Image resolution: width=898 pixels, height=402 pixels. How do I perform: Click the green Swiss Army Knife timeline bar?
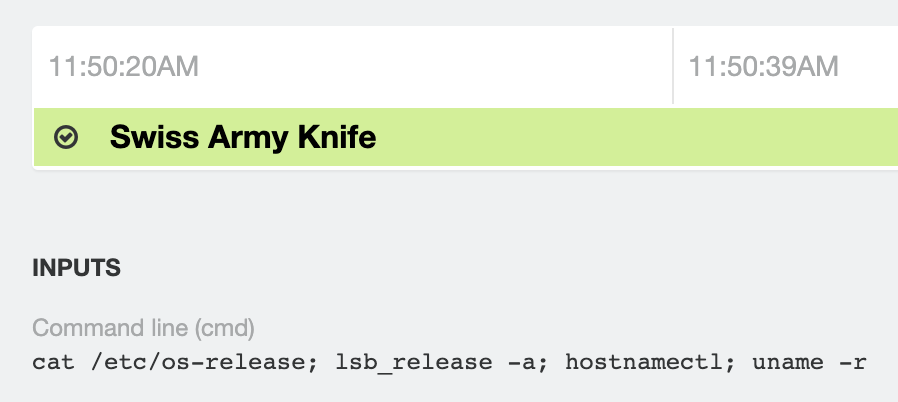point(466,137)
